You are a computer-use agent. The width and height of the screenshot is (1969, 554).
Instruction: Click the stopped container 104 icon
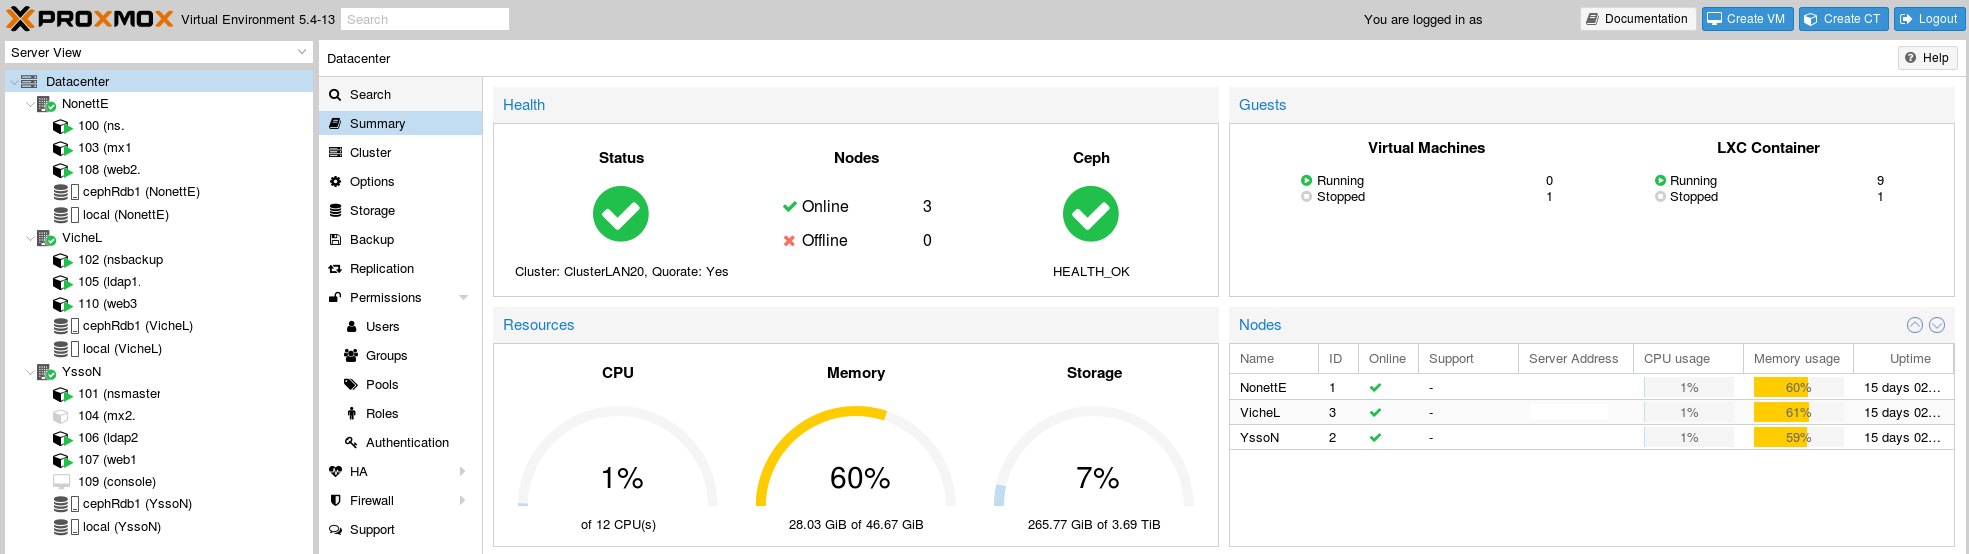coord(62,416)
